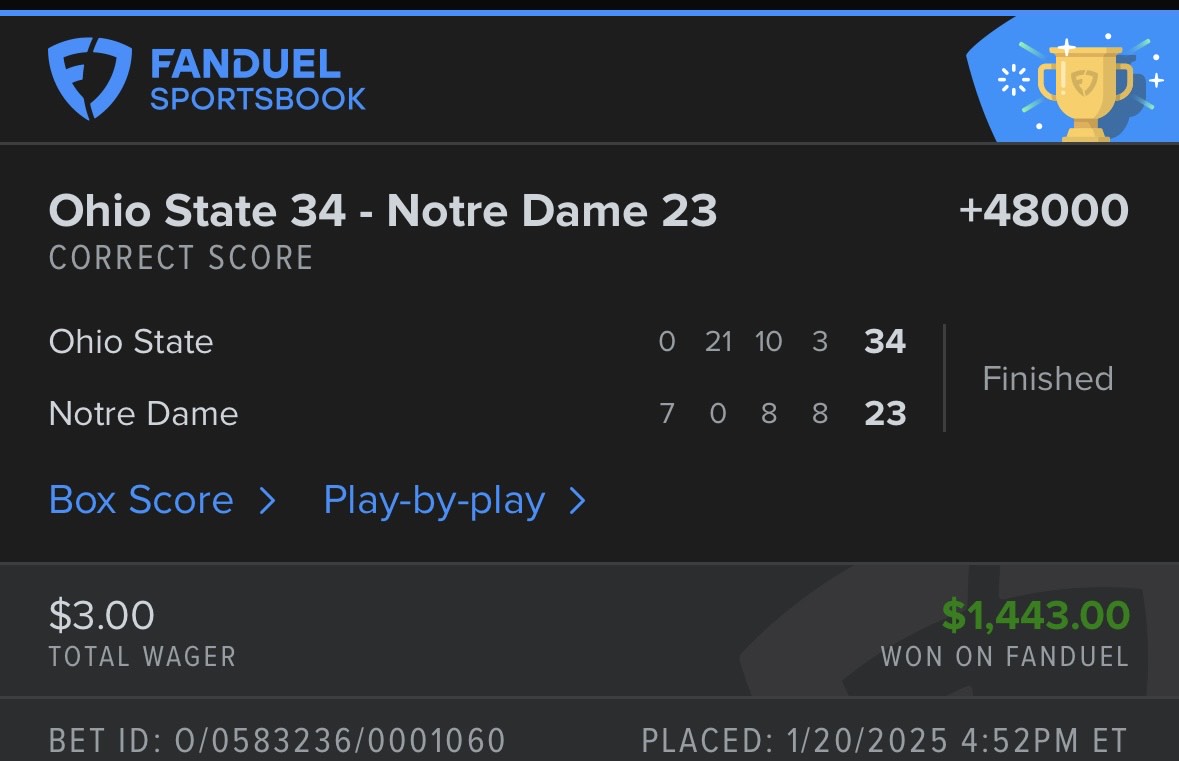Viewport: 1179px width, 761px height.
Task: Click Notre Dame's final score of 23
Action: (x=885, y=414)
